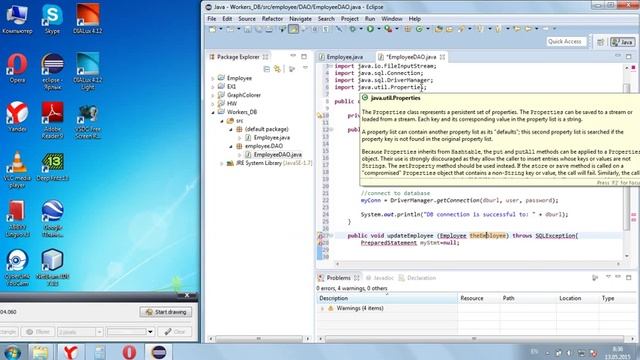Collapse the employee.DAO package node
The image size is (640, 360).
coord(231,146)
